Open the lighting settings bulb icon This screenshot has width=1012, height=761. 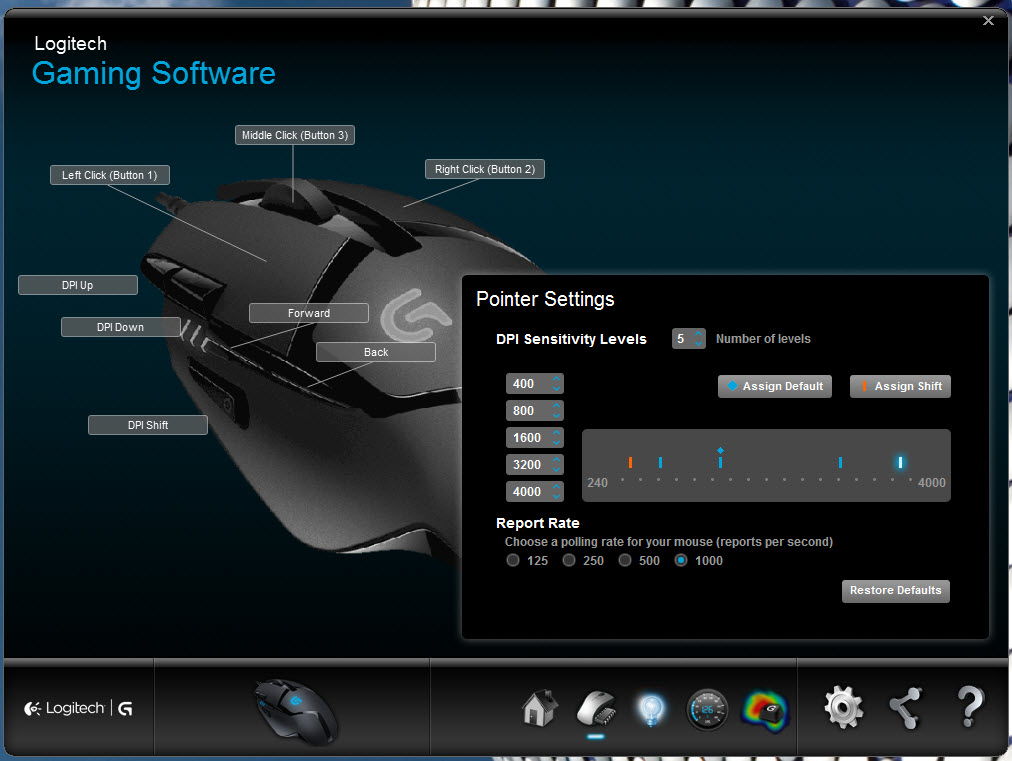[651, 709]
